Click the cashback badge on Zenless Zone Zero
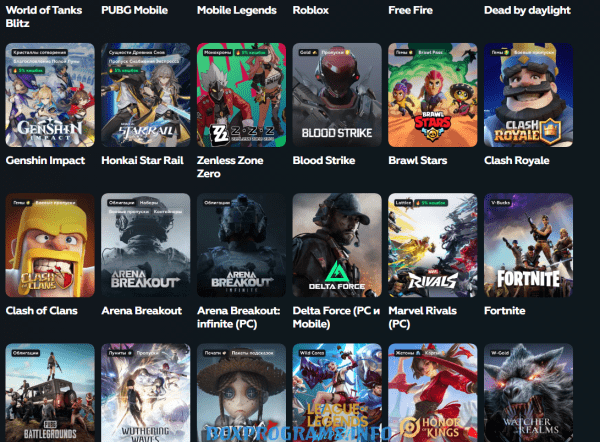This screenshot has width=600, height=442. click(x=251, y=52)
